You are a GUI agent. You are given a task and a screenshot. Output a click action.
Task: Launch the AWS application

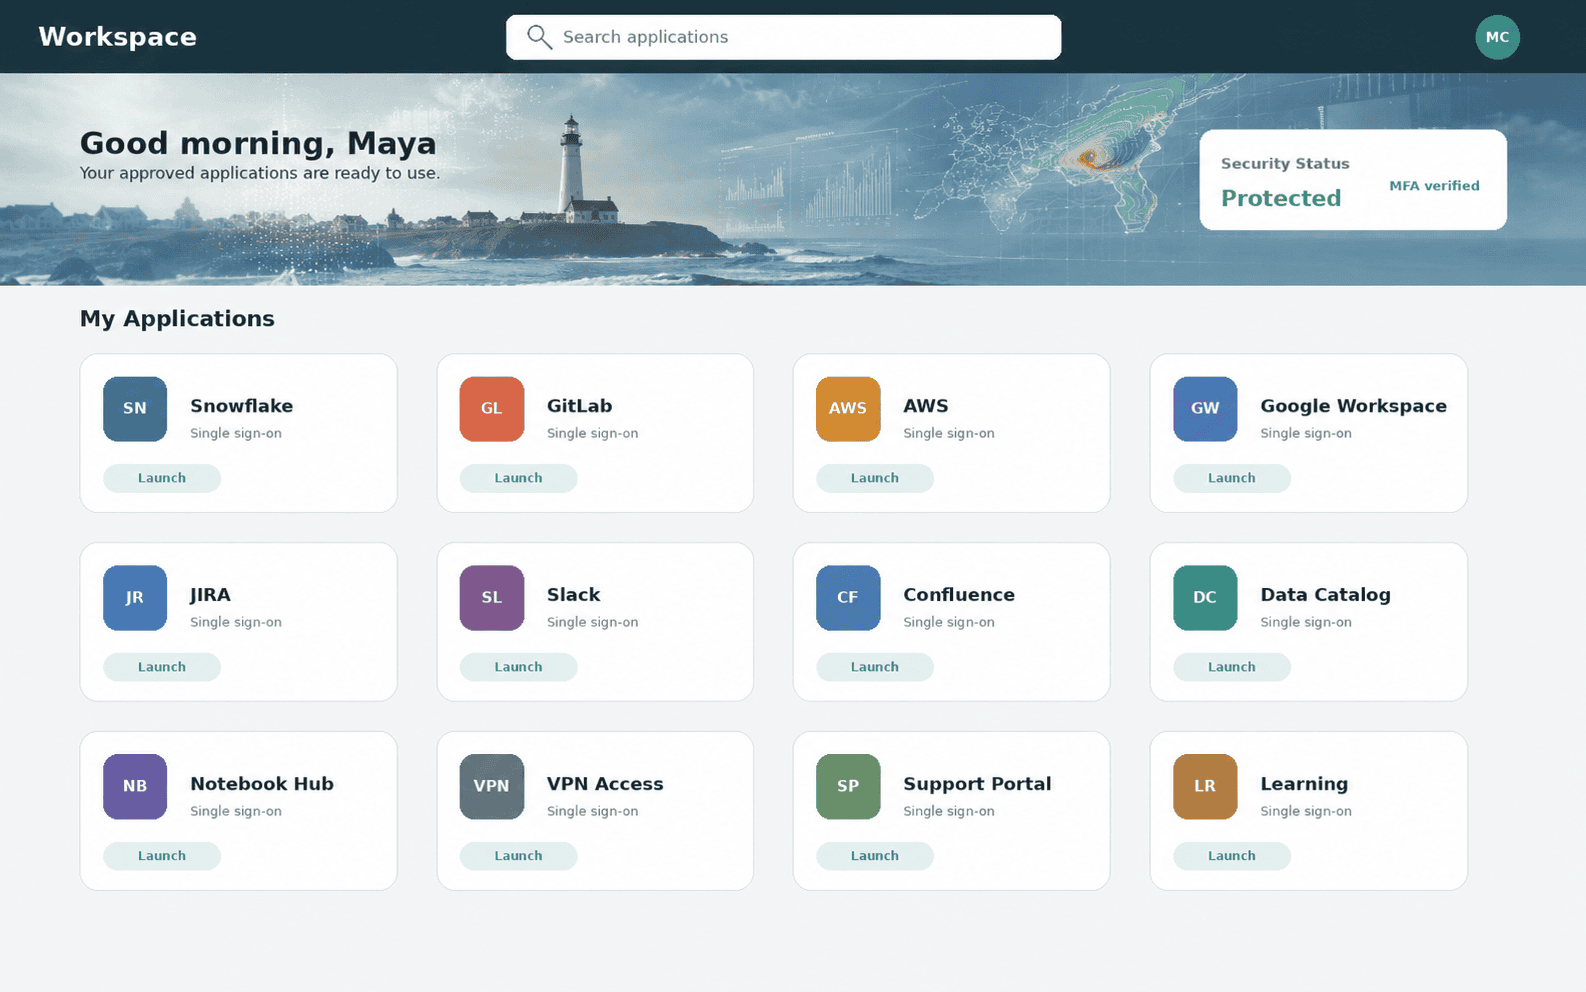click(875, 478)
